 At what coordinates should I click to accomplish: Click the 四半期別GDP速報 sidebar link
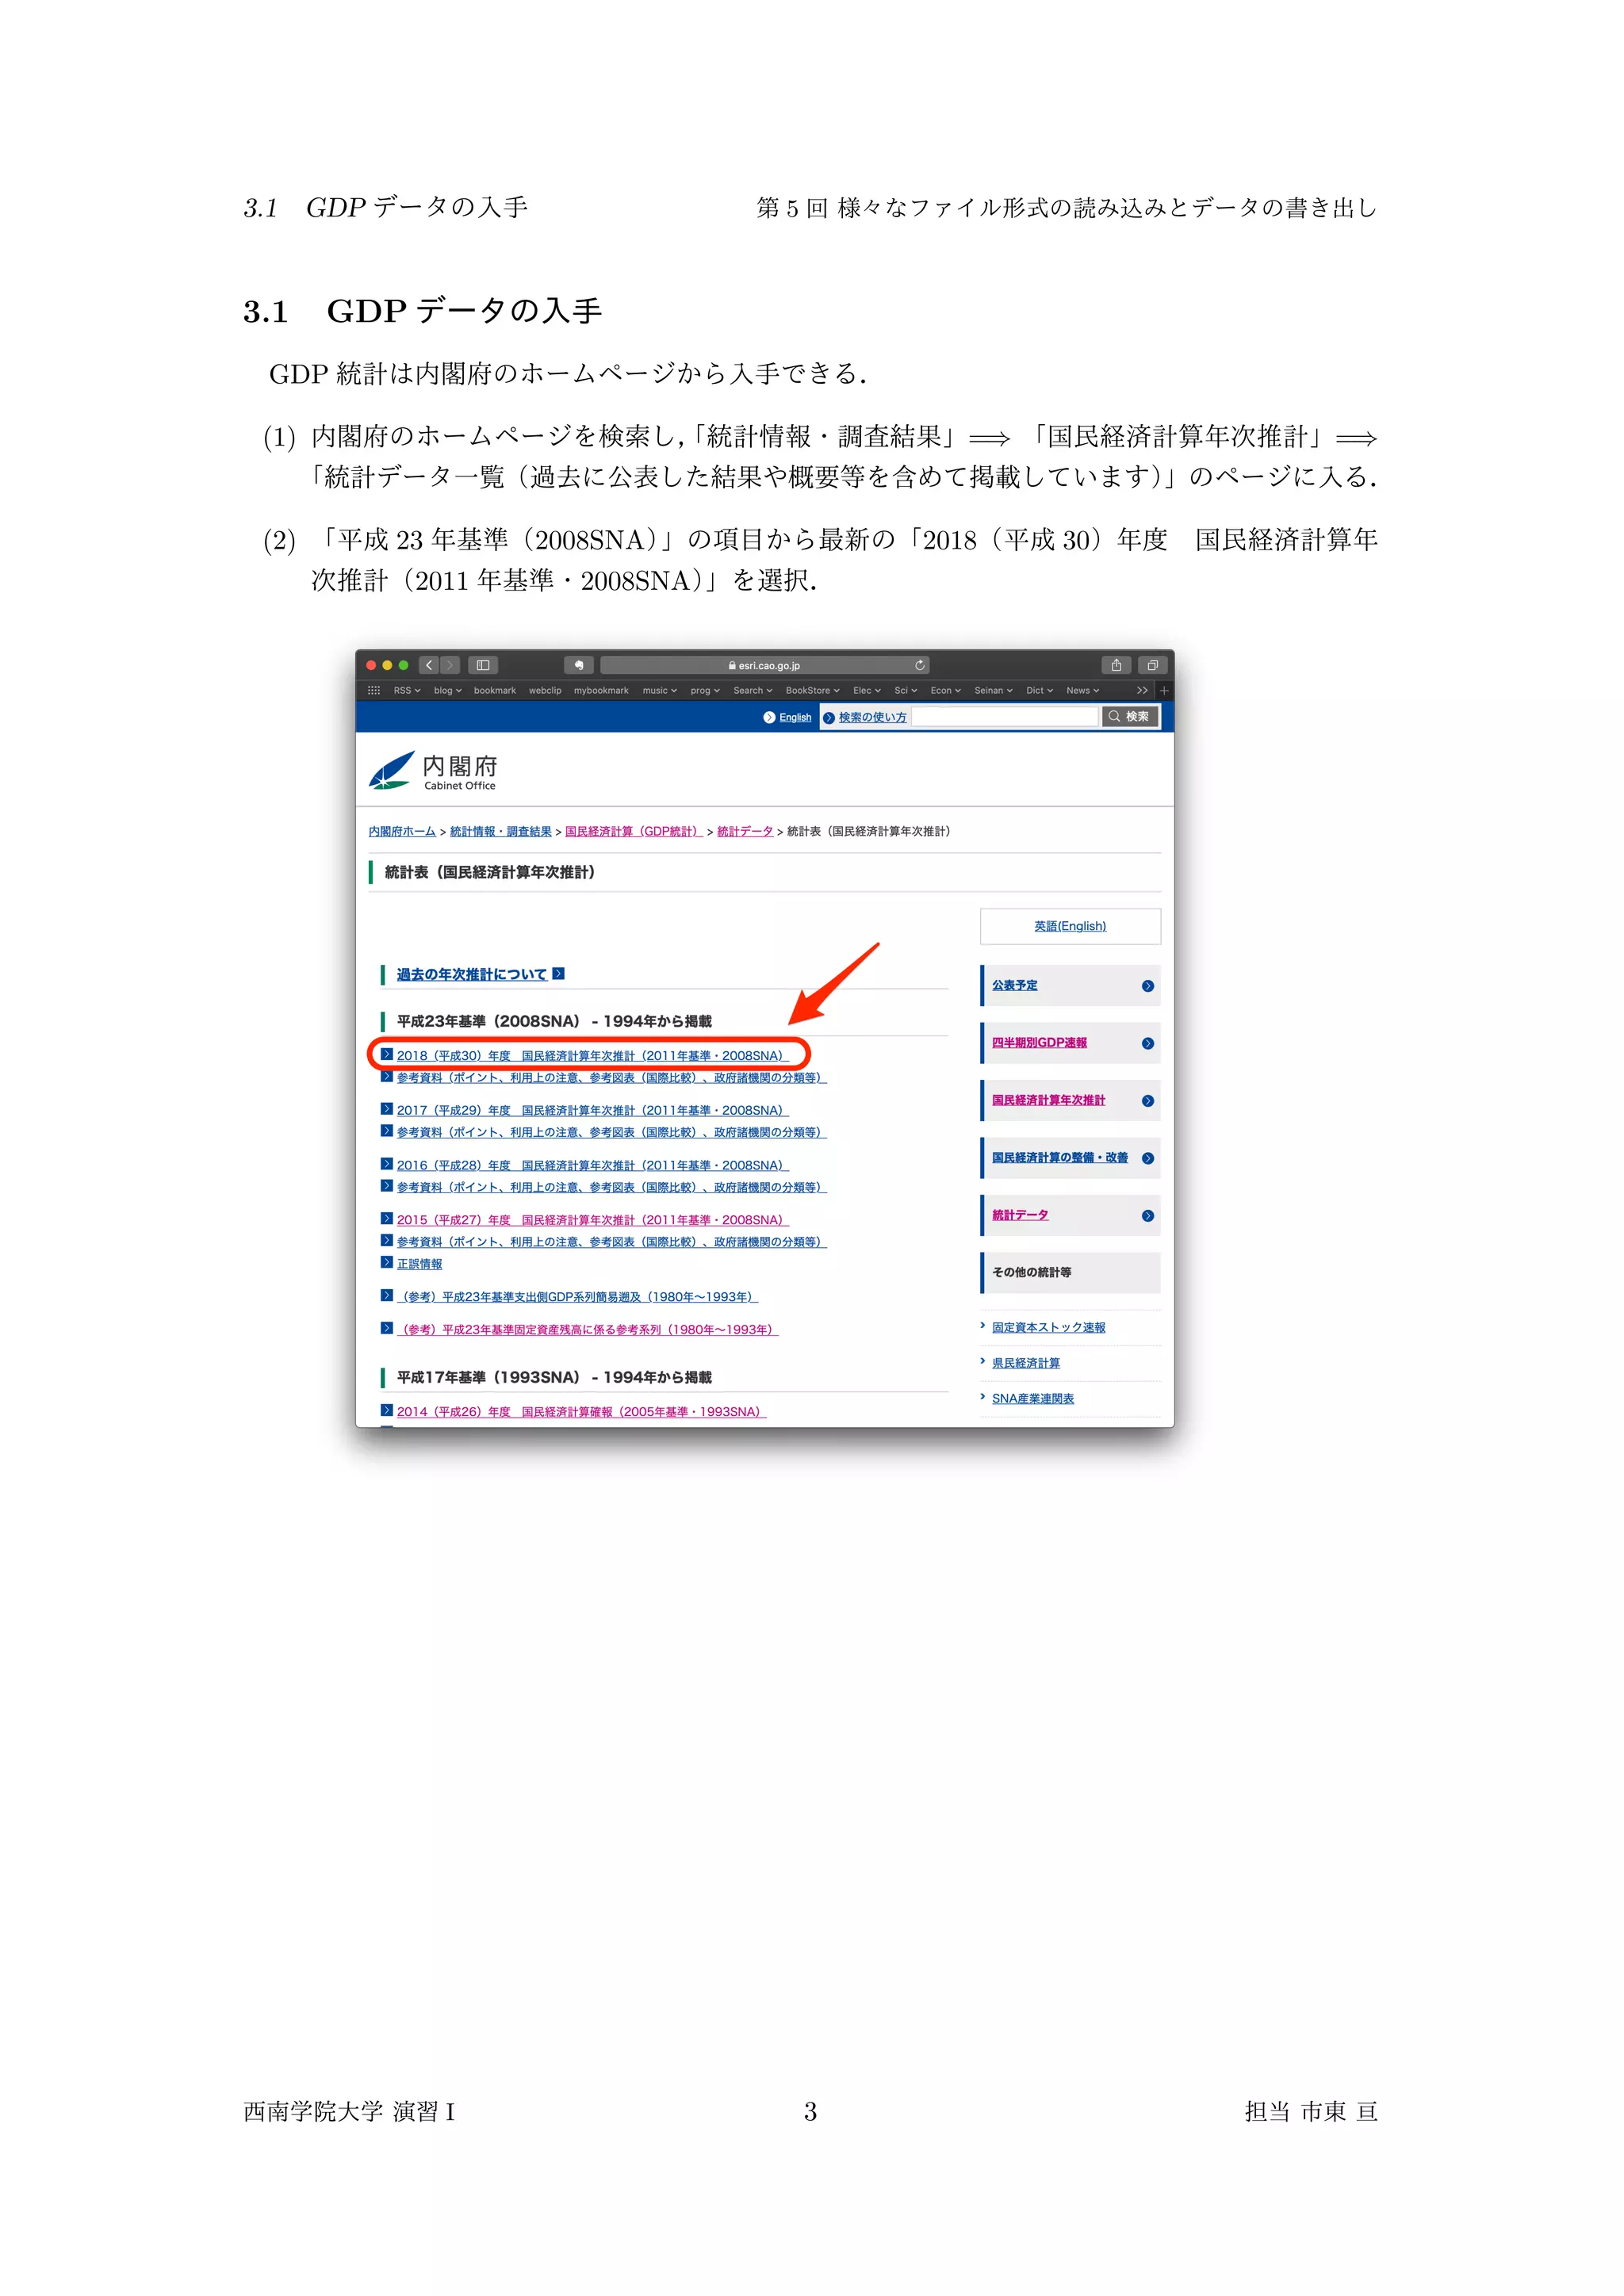[x=1039, y=1043]
